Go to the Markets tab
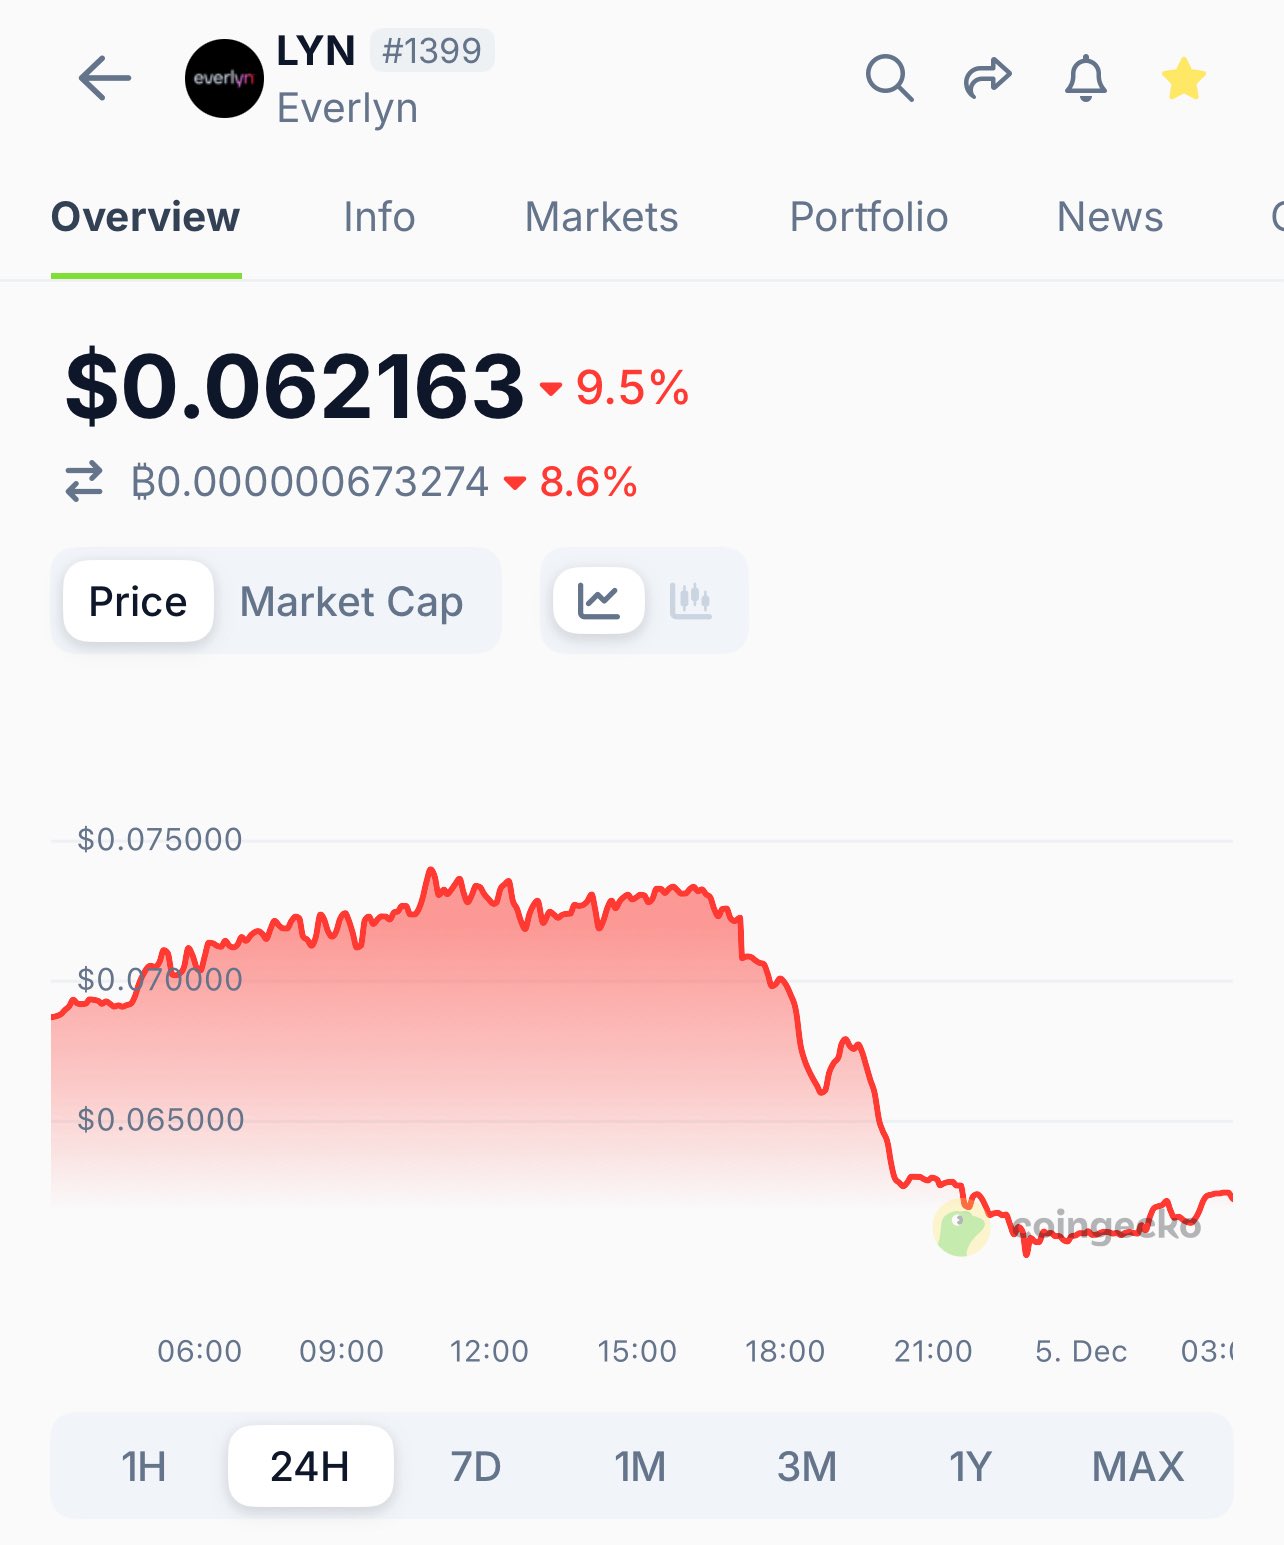 (x=601, y=217)
